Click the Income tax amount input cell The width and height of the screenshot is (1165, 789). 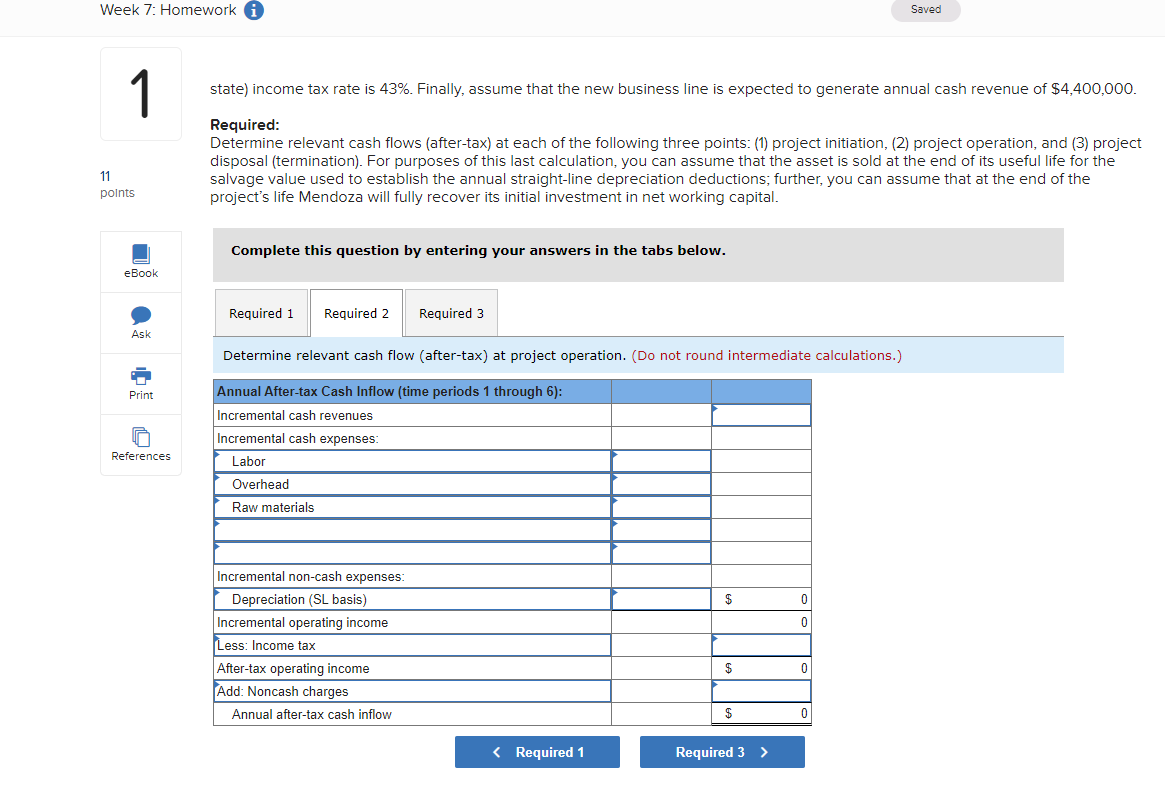click(x=761, y=644)
